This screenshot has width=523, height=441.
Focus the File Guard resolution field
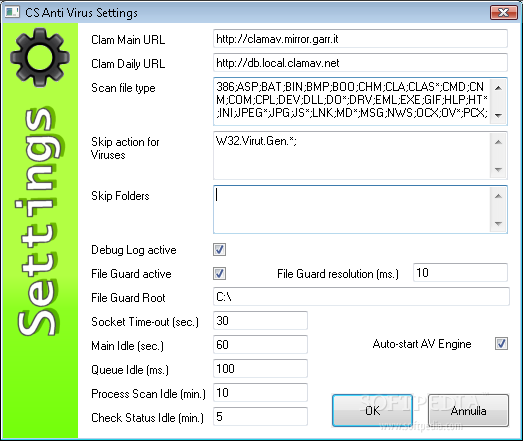click(460, 273)
